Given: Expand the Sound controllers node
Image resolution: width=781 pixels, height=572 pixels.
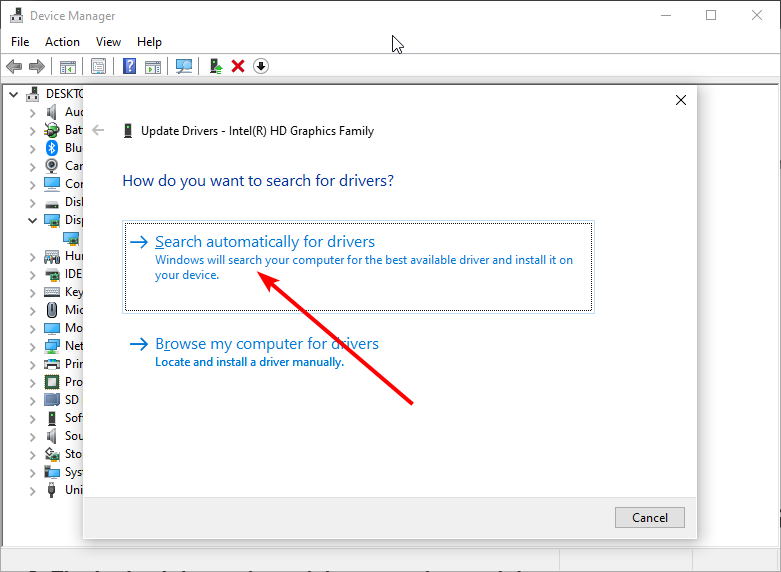Looking at the screenshot, I should (32, 436).
